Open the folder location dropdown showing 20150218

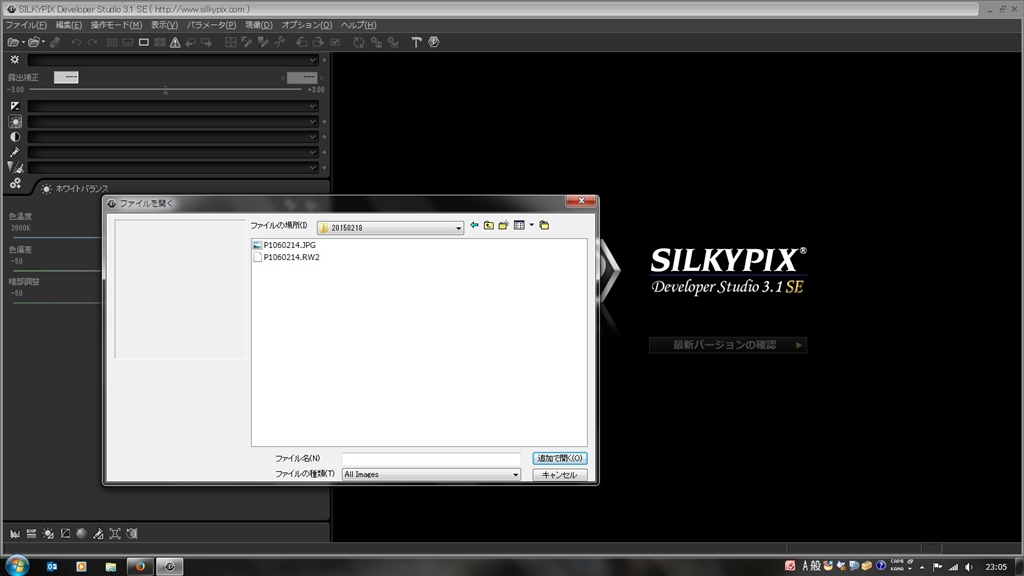pos(390,227)
